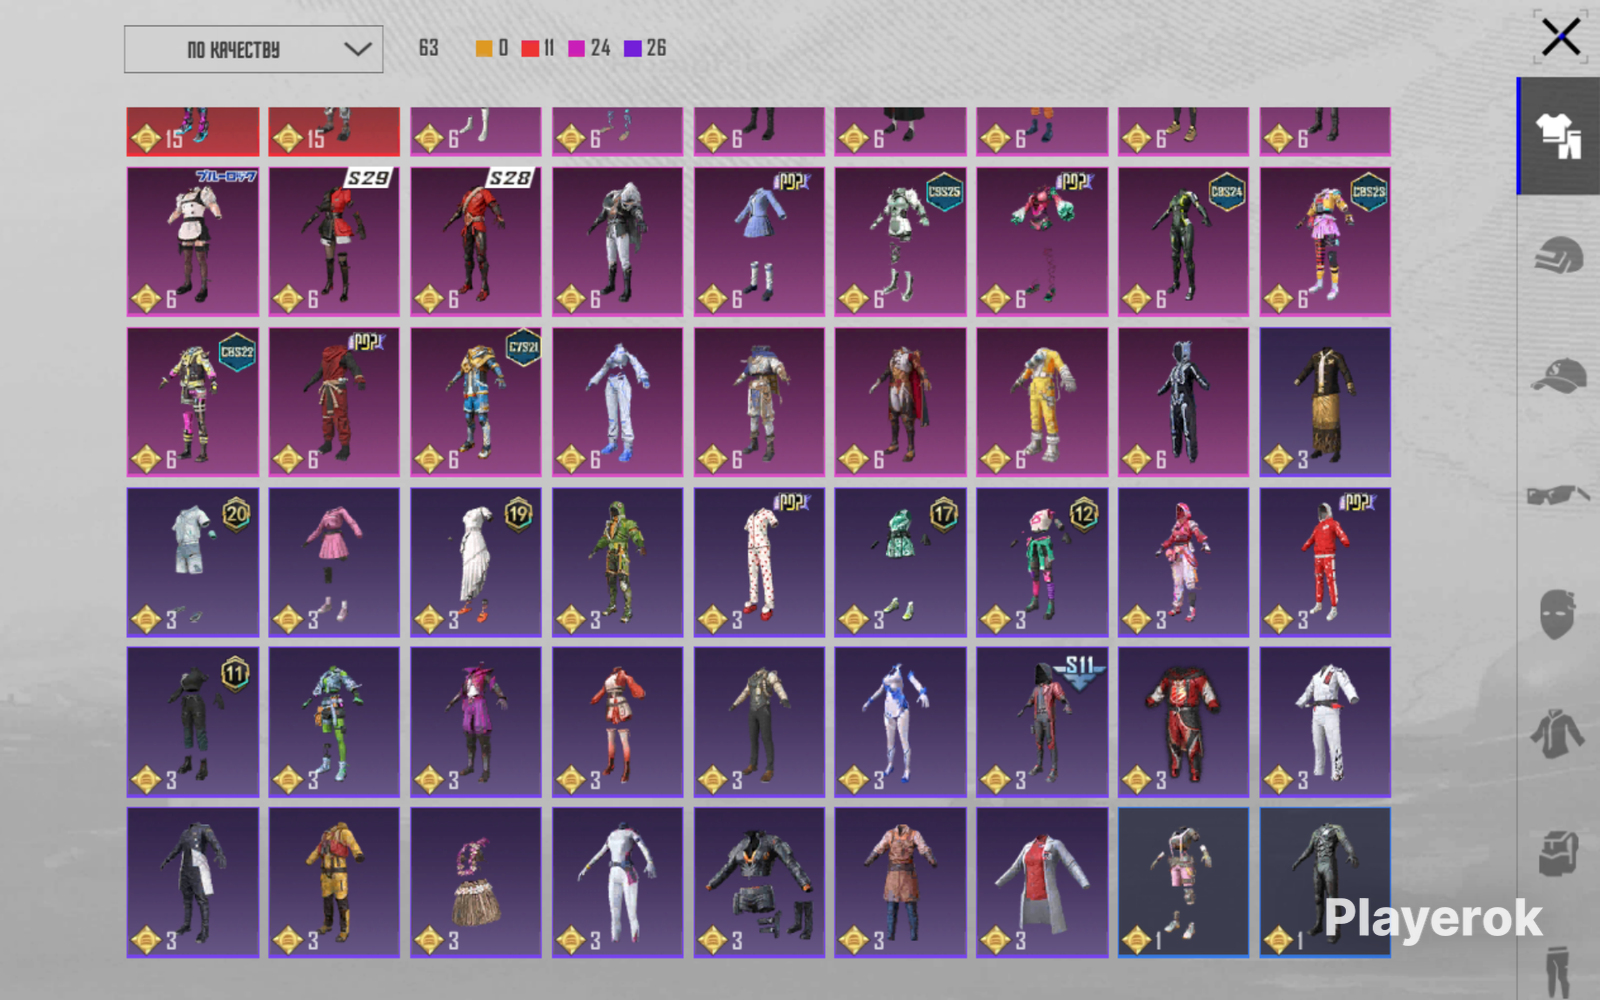Select the pink hooded ninja outfit

pyautogui.click(x=1184, y=562)
